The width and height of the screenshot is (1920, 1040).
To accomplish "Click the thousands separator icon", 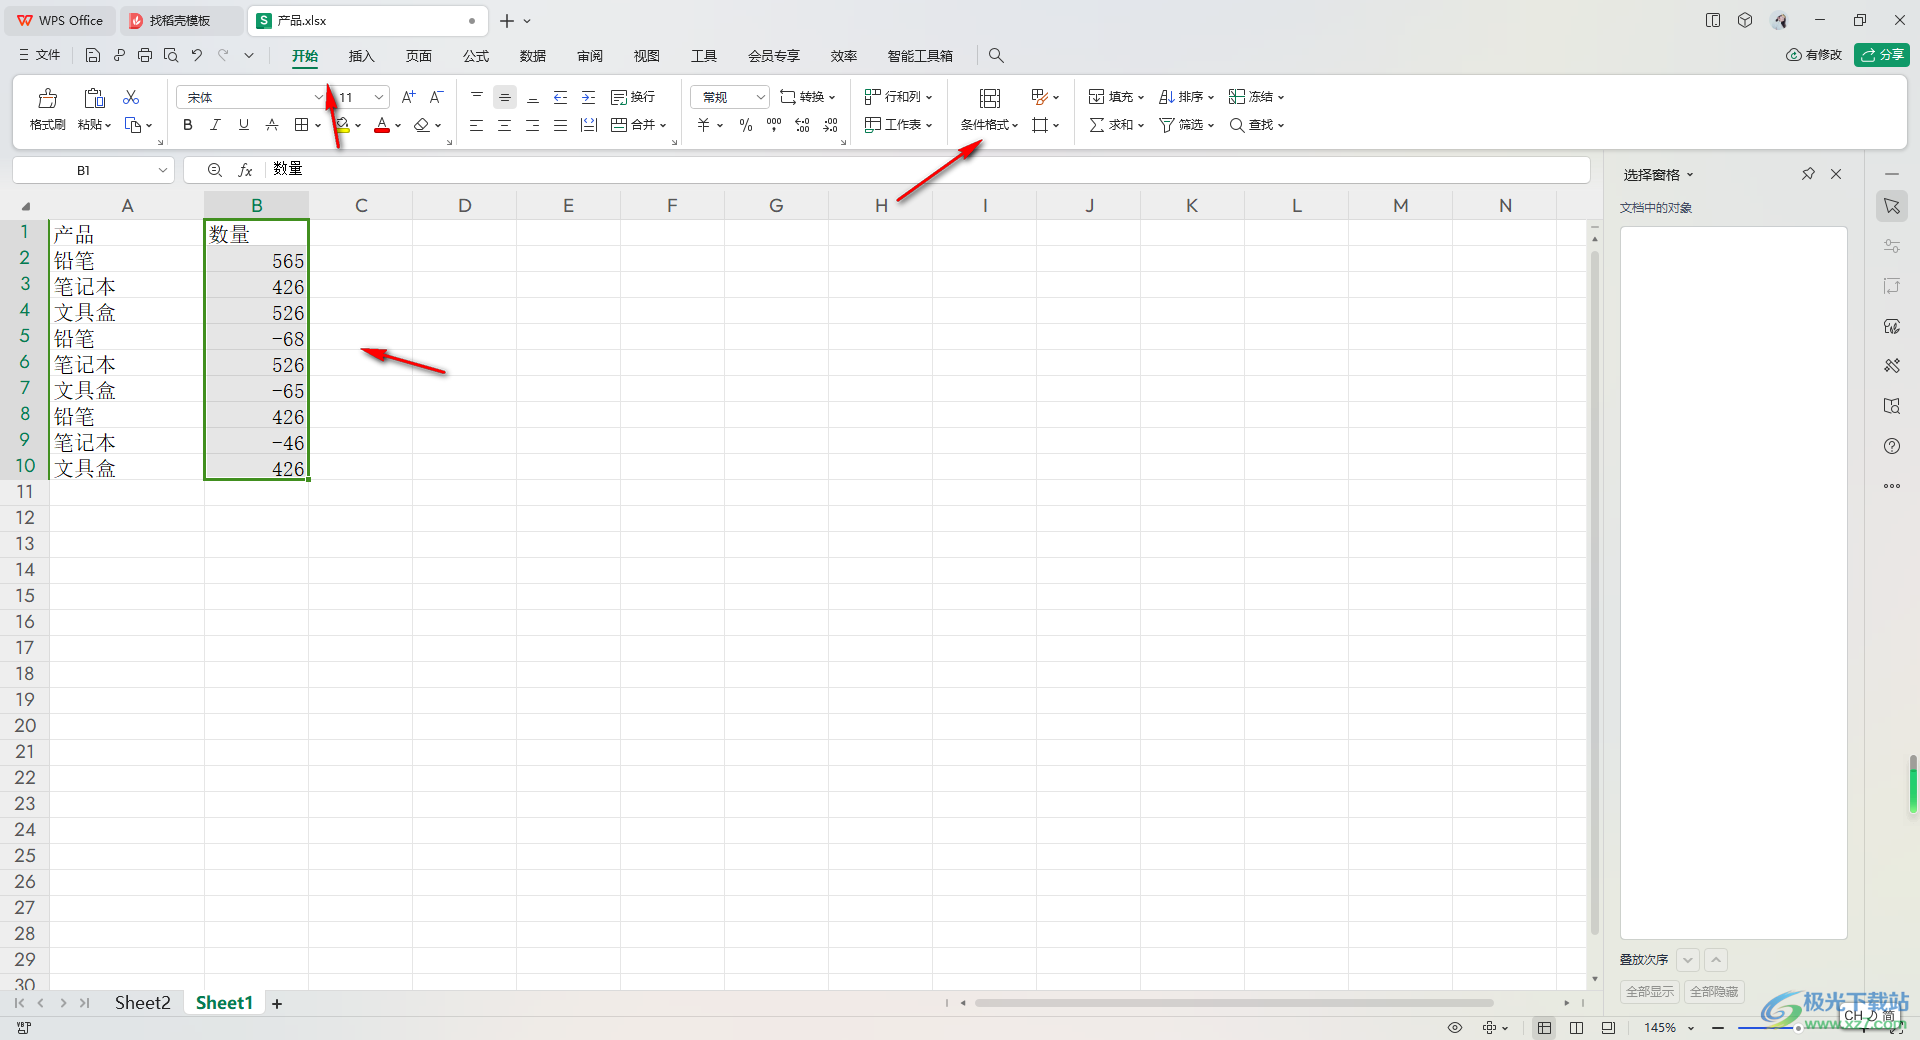I will 774,125.
